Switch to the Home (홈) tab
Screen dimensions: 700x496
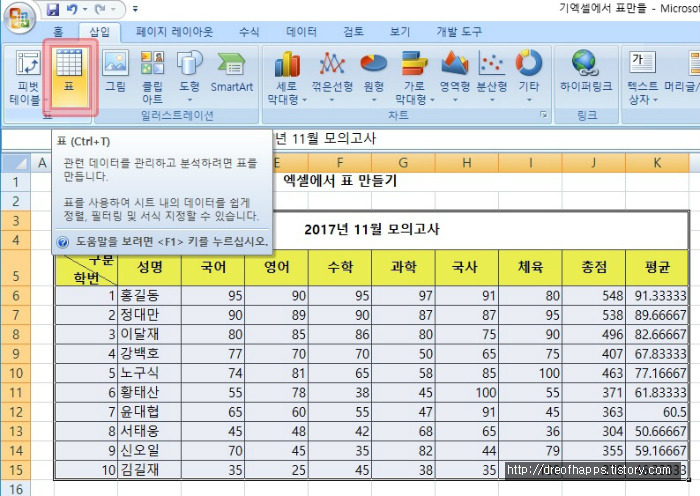58,32
